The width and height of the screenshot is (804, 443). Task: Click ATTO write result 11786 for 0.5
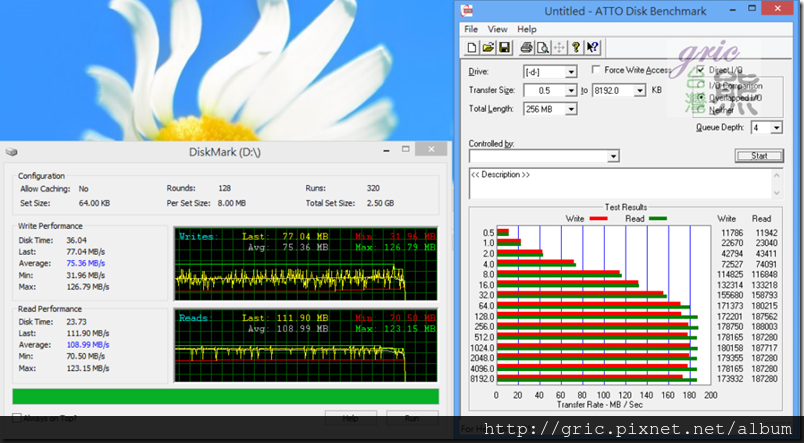pyautogui.click(x=731, y=233)
